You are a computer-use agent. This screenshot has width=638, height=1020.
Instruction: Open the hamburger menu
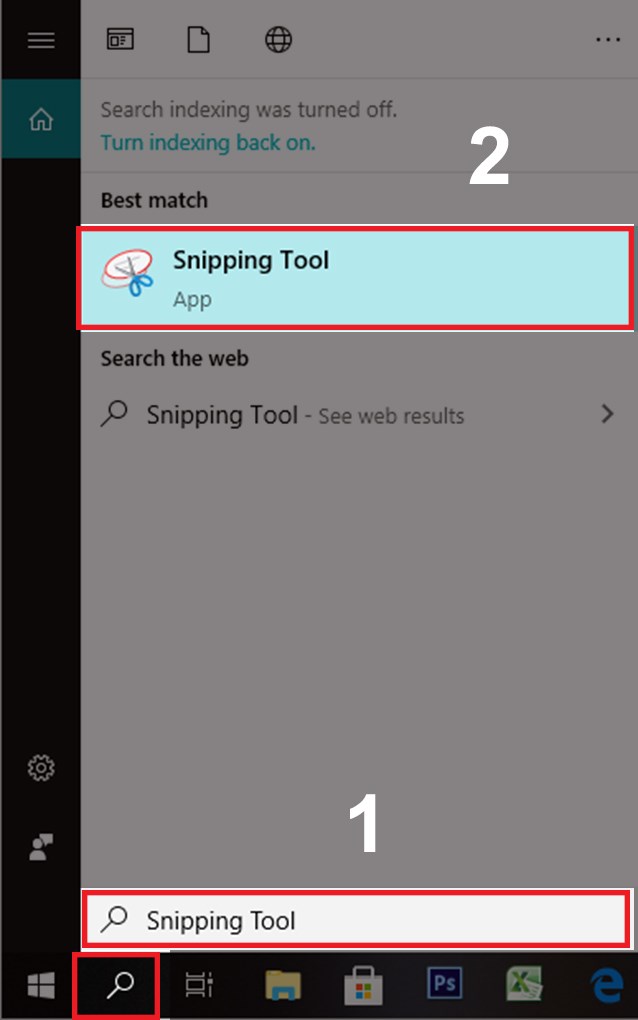point(40,39)
